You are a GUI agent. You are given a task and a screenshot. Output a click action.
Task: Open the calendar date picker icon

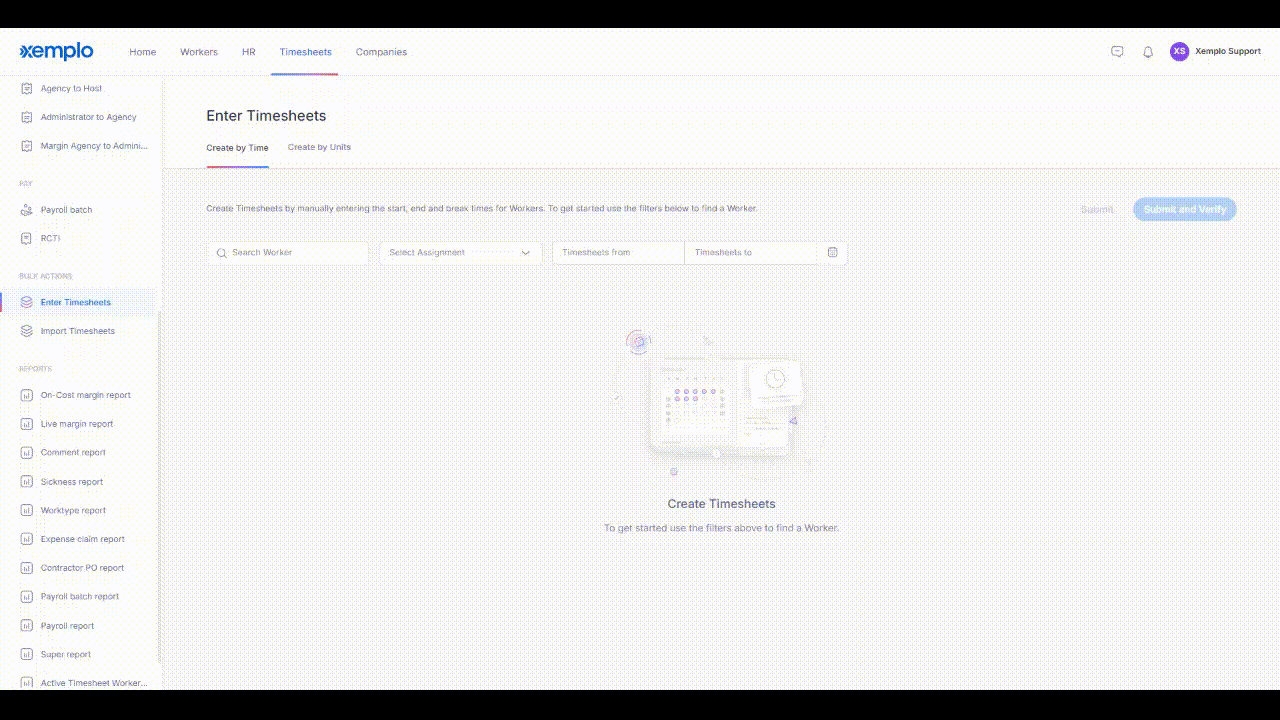coord(832,253)
